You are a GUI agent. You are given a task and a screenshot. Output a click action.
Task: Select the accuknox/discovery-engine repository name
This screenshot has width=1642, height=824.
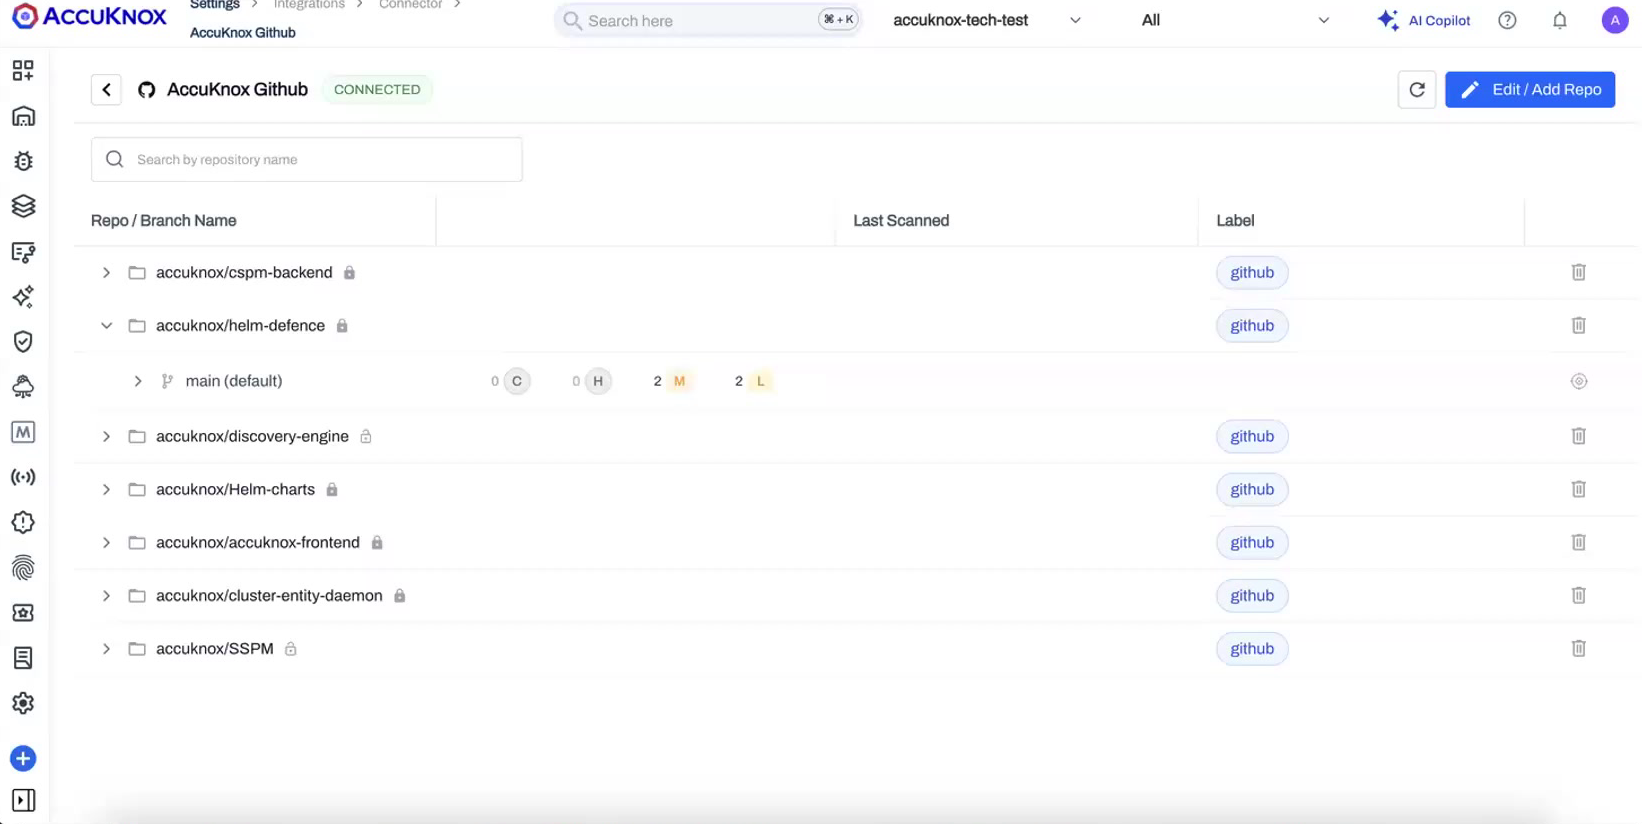(252, 437)
